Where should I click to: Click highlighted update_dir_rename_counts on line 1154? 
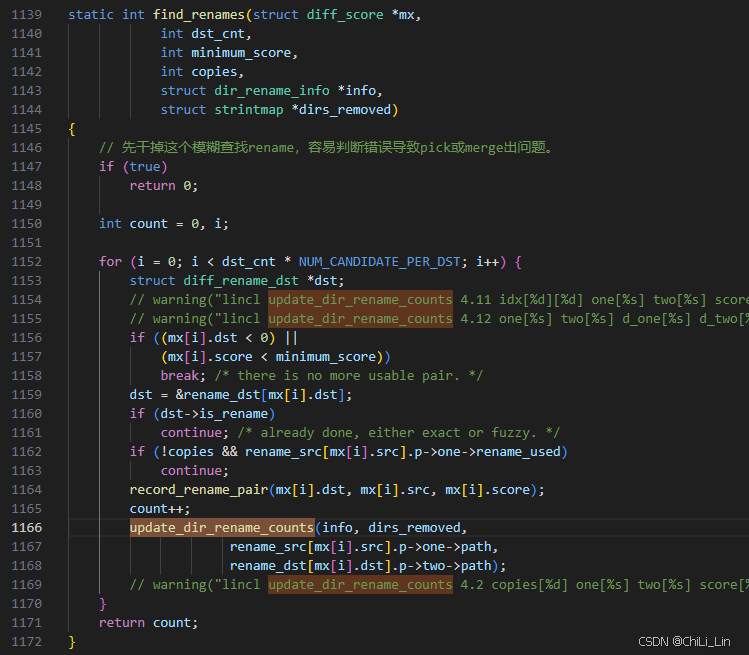coord(360,300)
